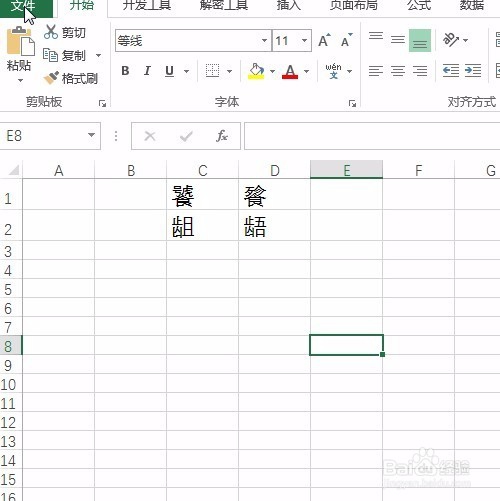The image size is (500, 501).
Task: Decrease indent icon
Action: coord(451,71)
